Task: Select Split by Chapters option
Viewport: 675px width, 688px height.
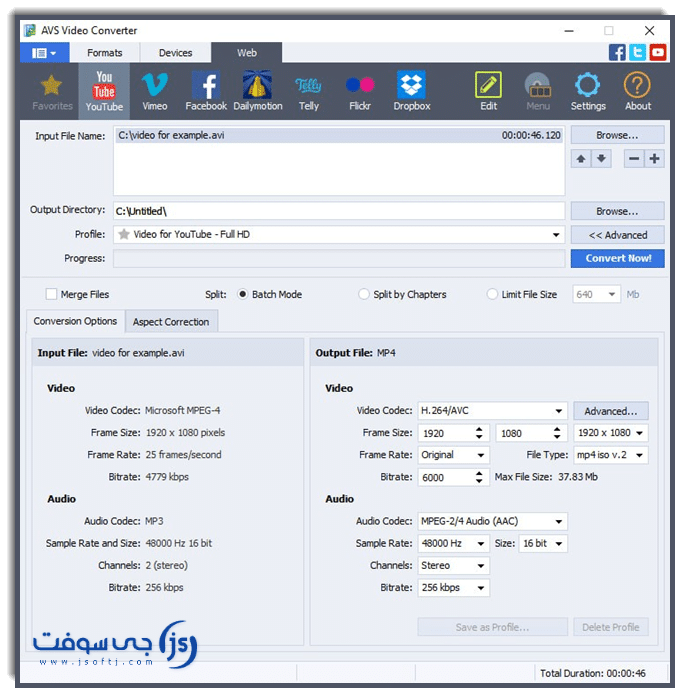Action: 363,294
